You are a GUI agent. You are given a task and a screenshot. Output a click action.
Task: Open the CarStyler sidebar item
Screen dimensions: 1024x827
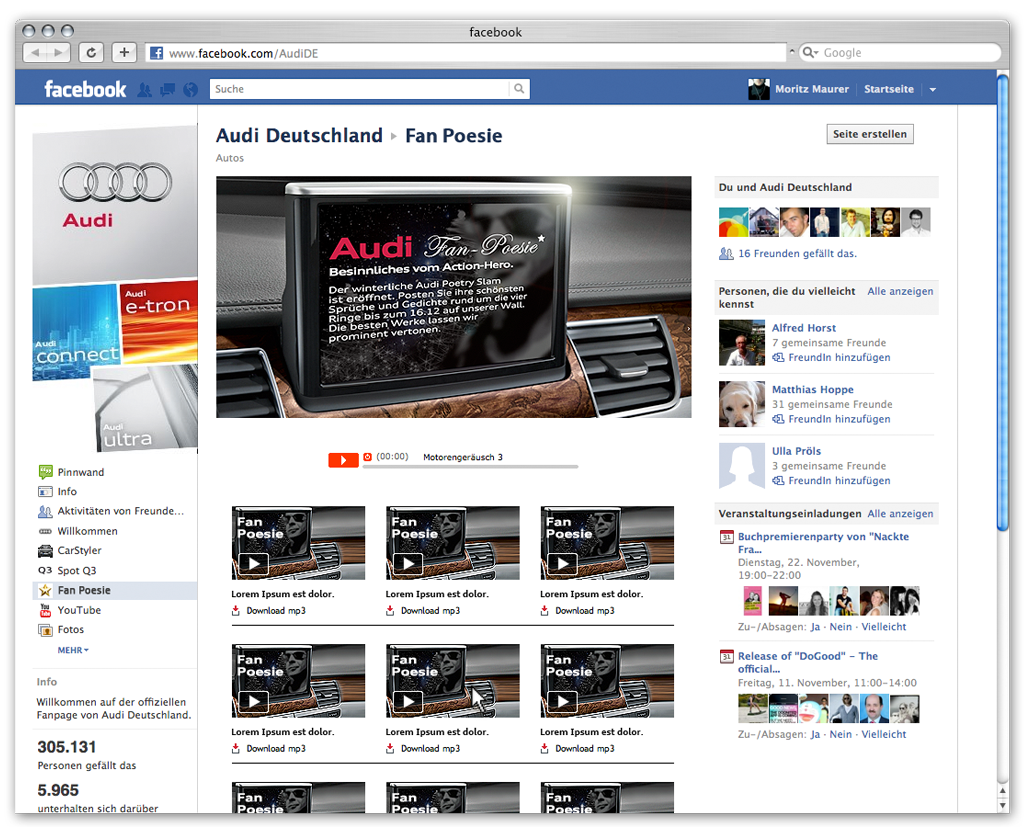(x=79, y=551)
